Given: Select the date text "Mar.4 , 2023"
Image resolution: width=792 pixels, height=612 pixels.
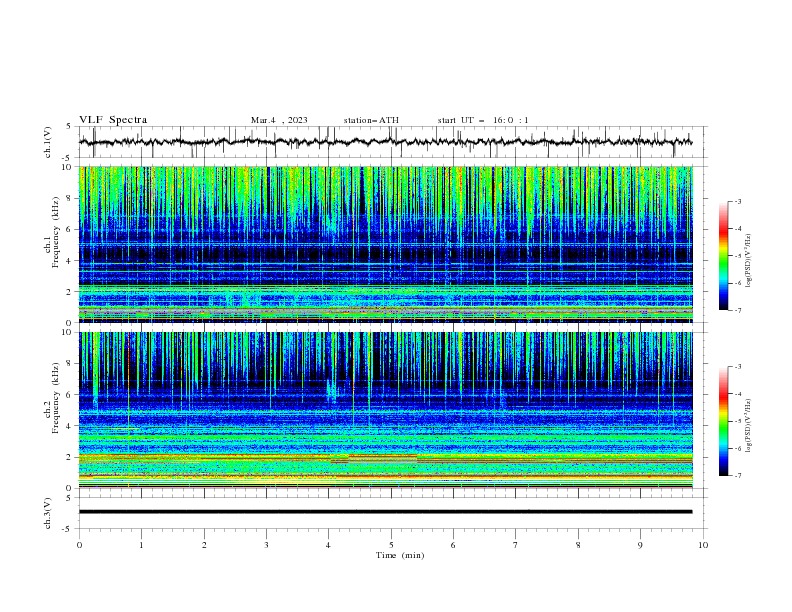Looking at the screenshot, I should point(279,120).
